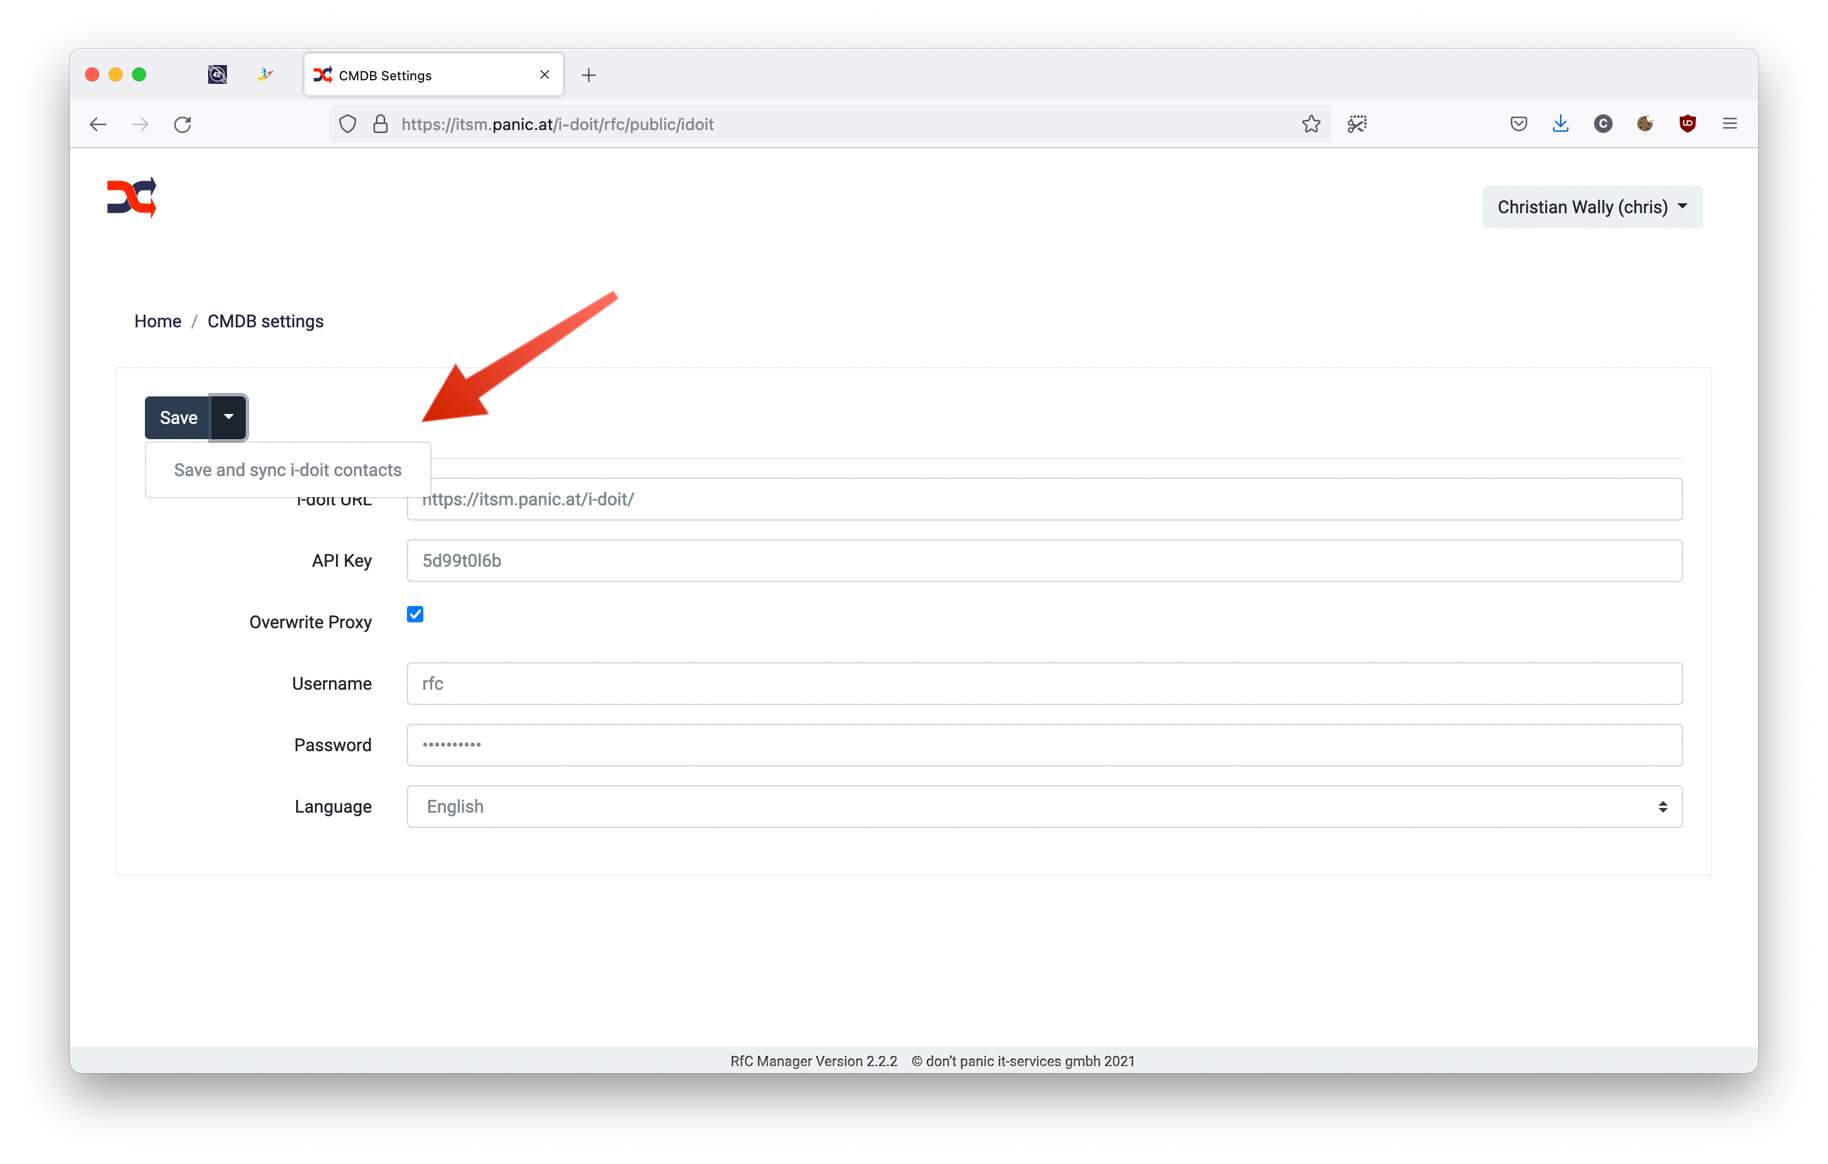Open the Language select box
Image resolution: width=1828 pixels, height=1164 pixels.
coord(1044,806)
